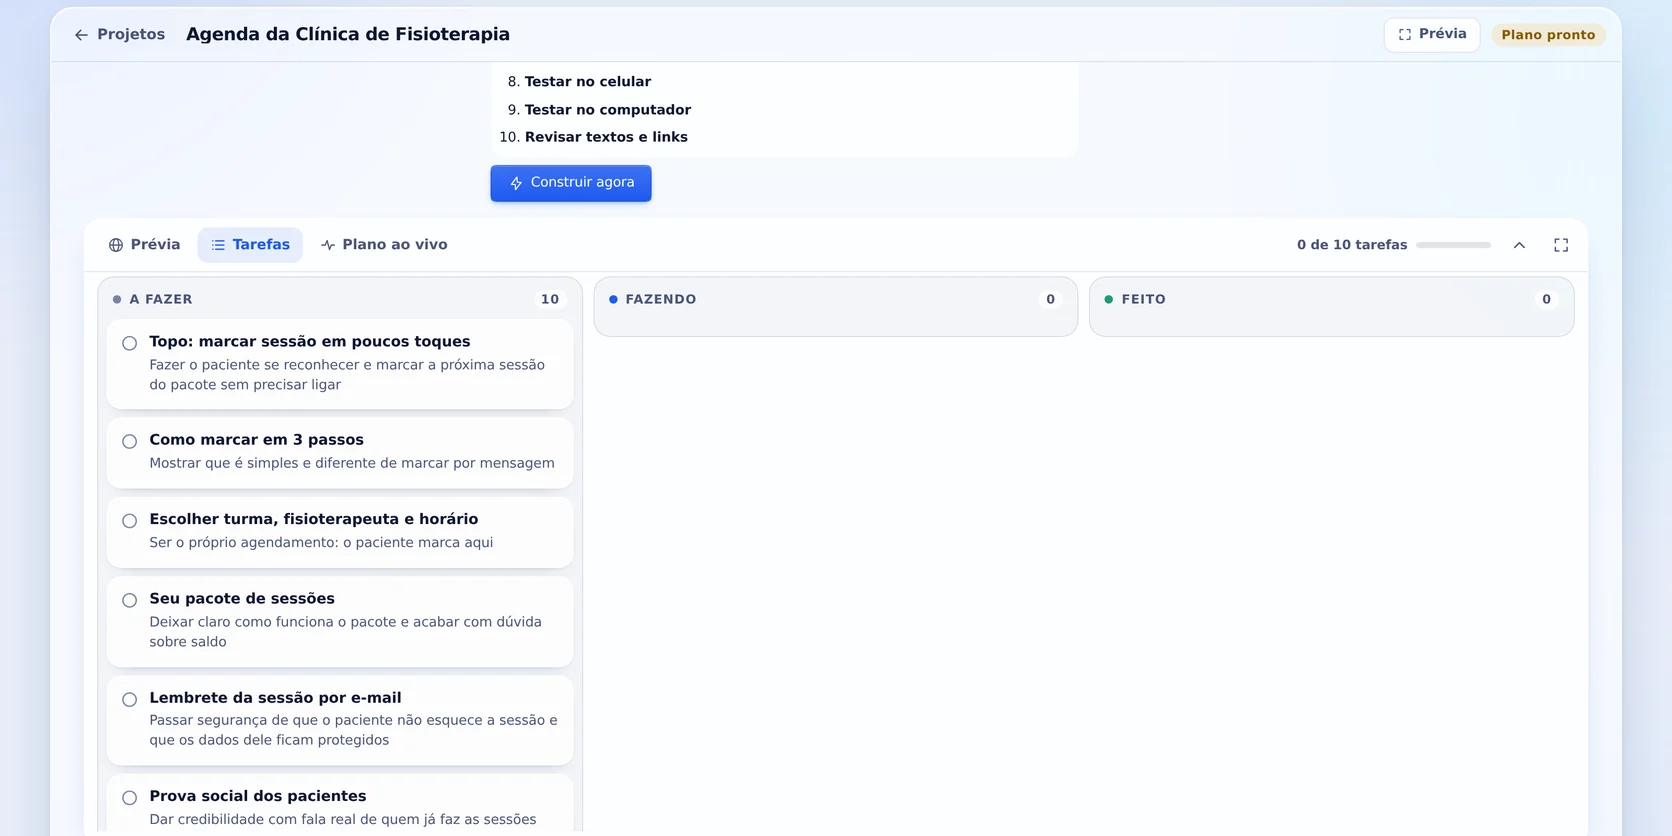Click the Plano pronto status badge
This screenshot has height=836, width=1672.
click(x=1548, y=35)
